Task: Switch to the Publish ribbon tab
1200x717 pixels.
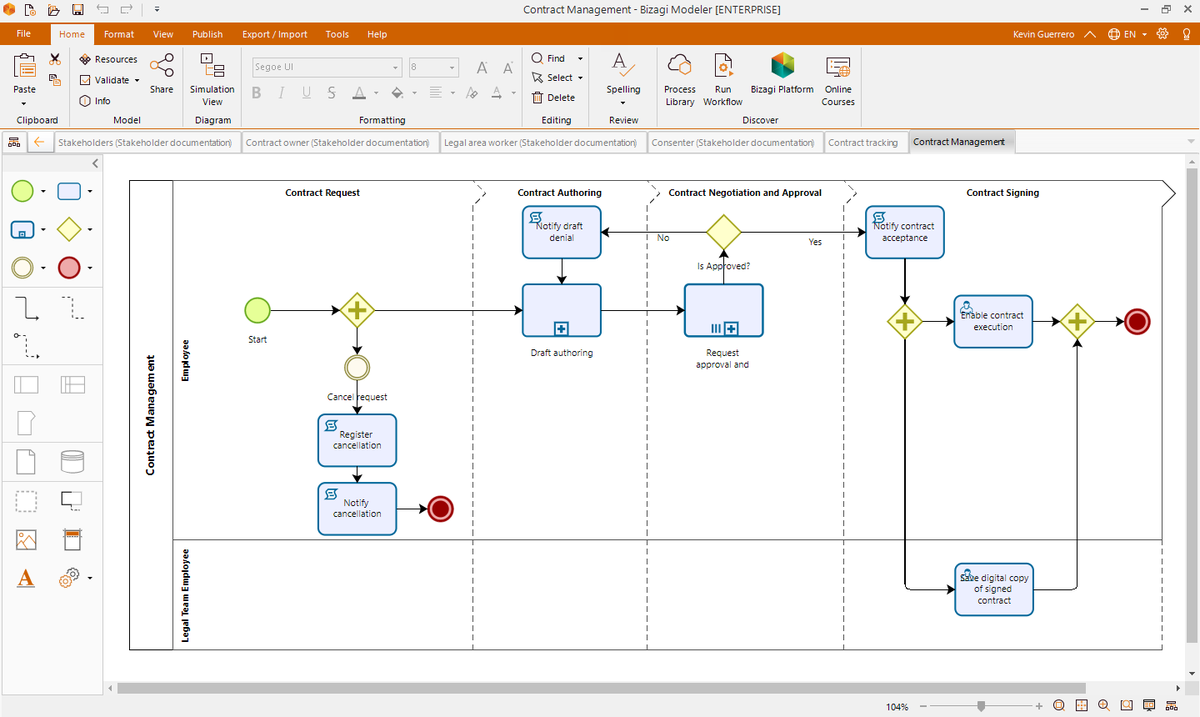Action: 208,34
